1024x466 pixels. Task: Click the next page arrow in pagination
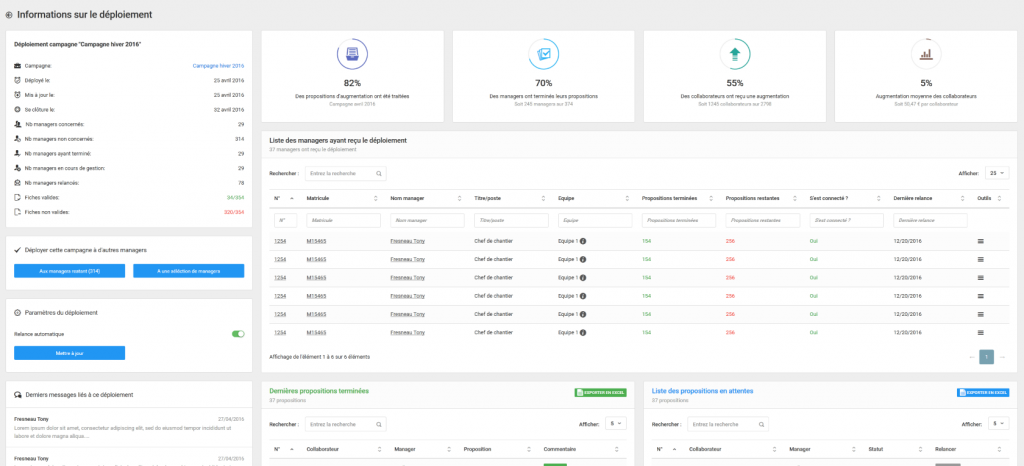click(x=1002, y=357)
